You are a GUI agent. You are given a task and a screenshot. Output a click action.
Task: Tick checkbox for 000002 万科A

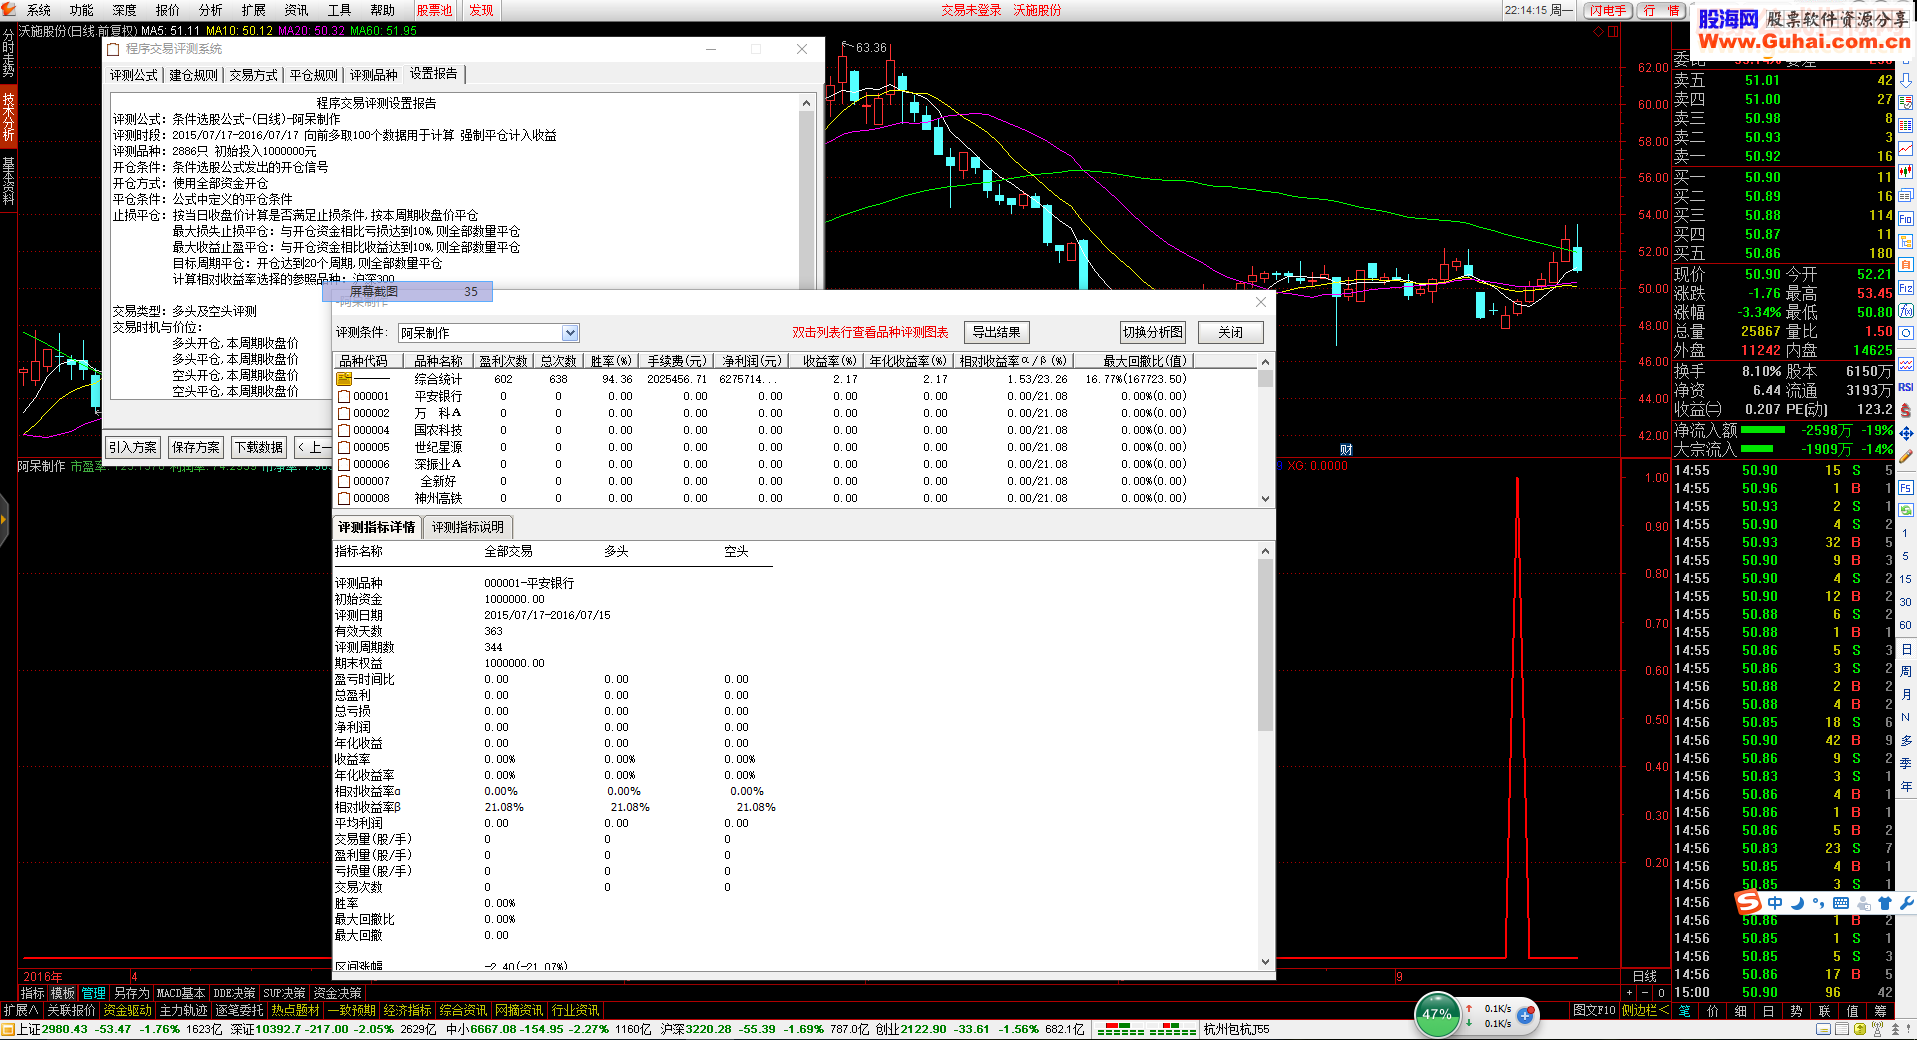coord(344,413)
